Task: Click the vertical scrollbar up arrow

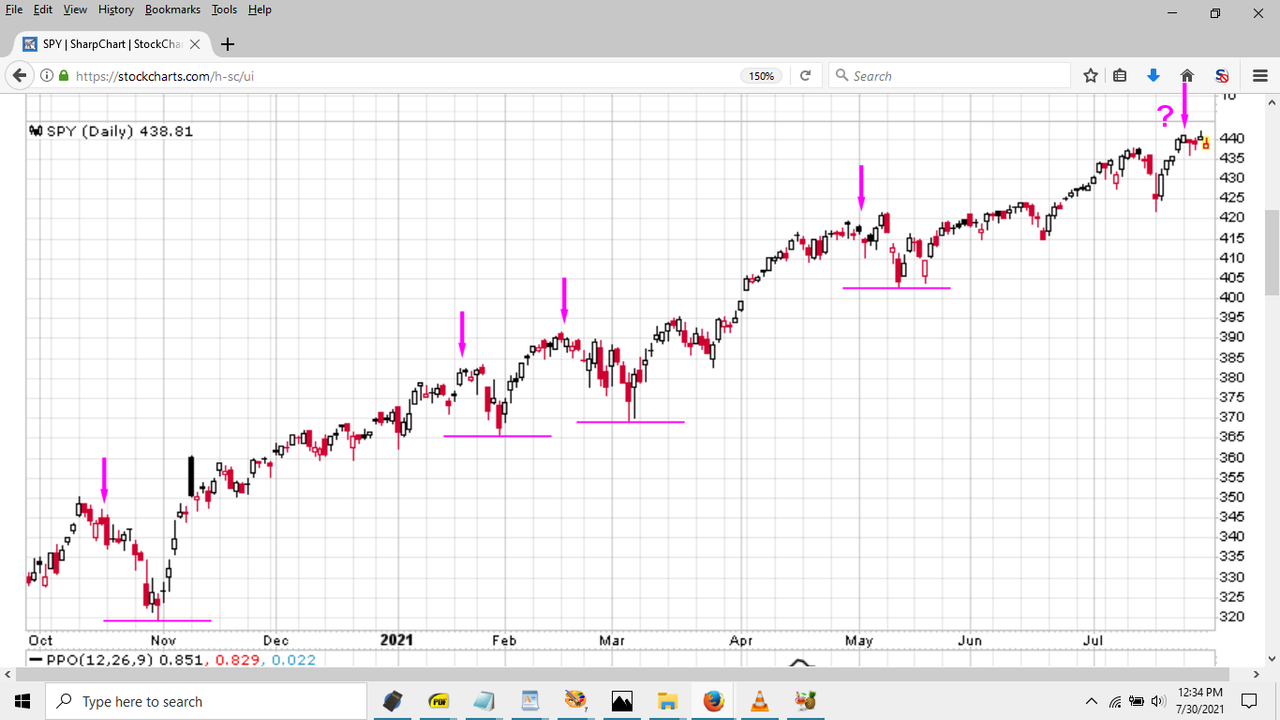Action: tap(1271, 103)
